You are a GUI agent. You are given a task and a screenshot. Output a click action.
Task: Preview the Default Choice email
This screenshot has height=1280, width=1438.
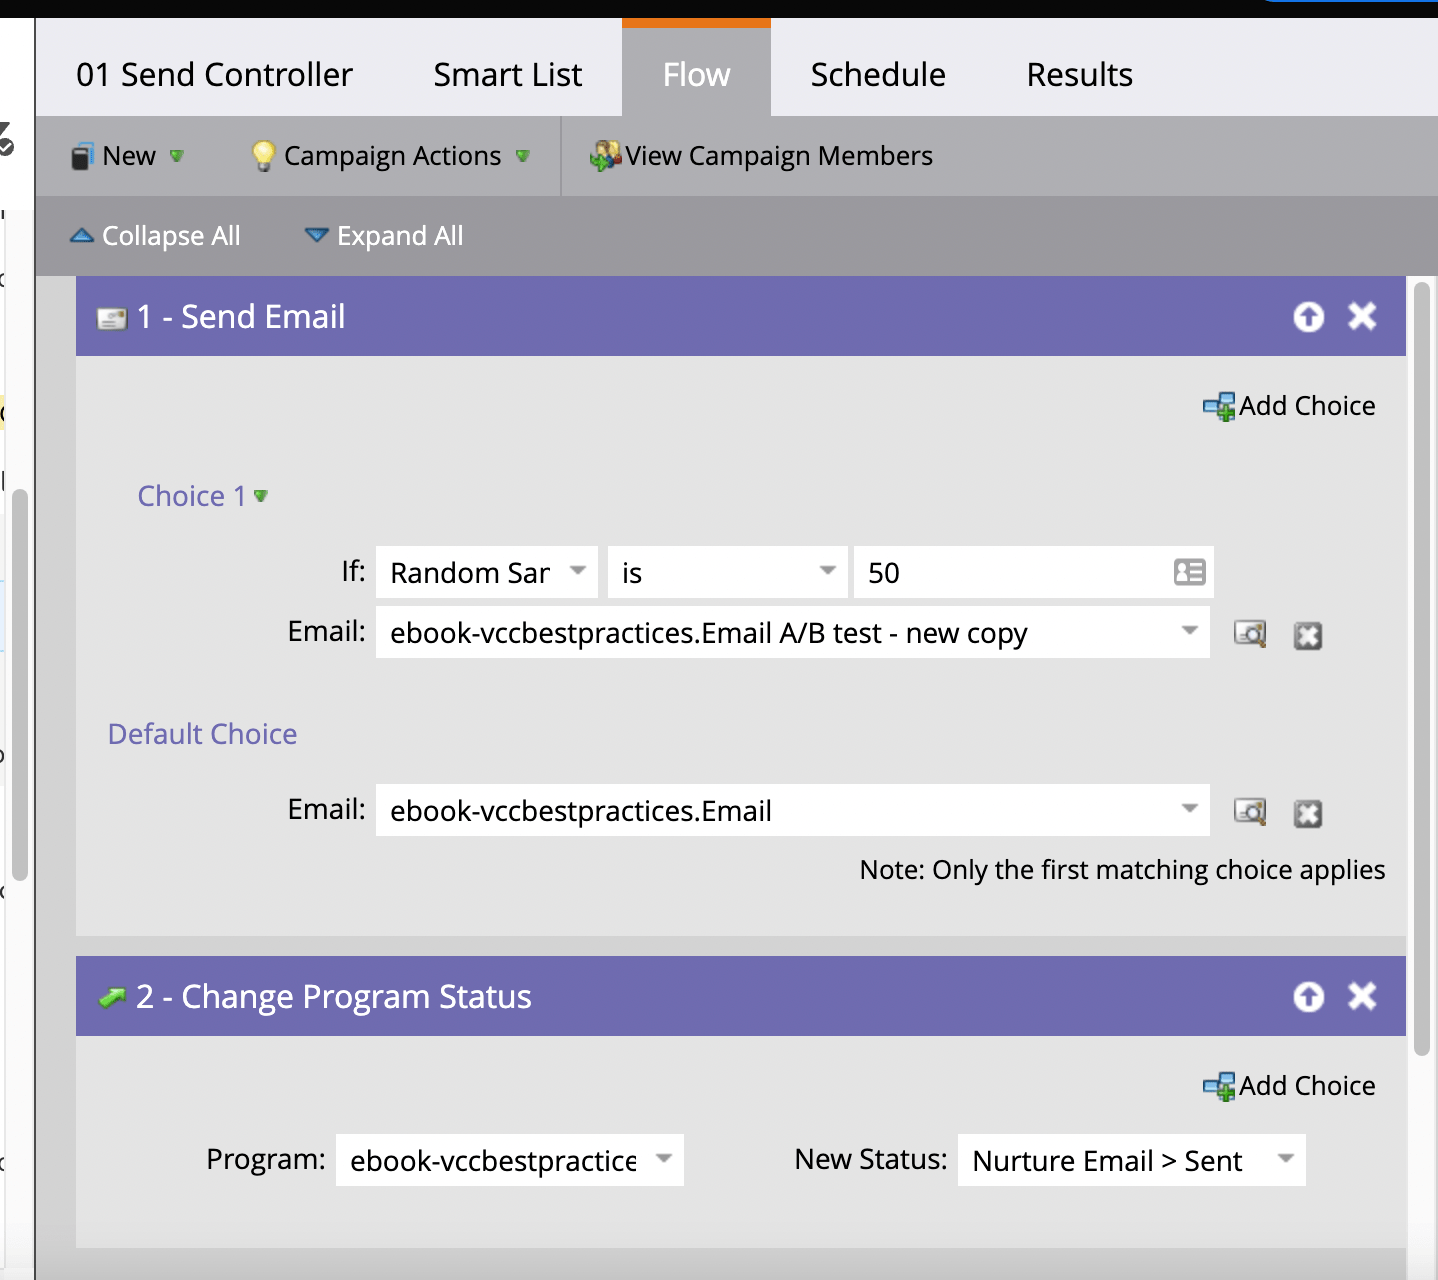point(1250,811)
